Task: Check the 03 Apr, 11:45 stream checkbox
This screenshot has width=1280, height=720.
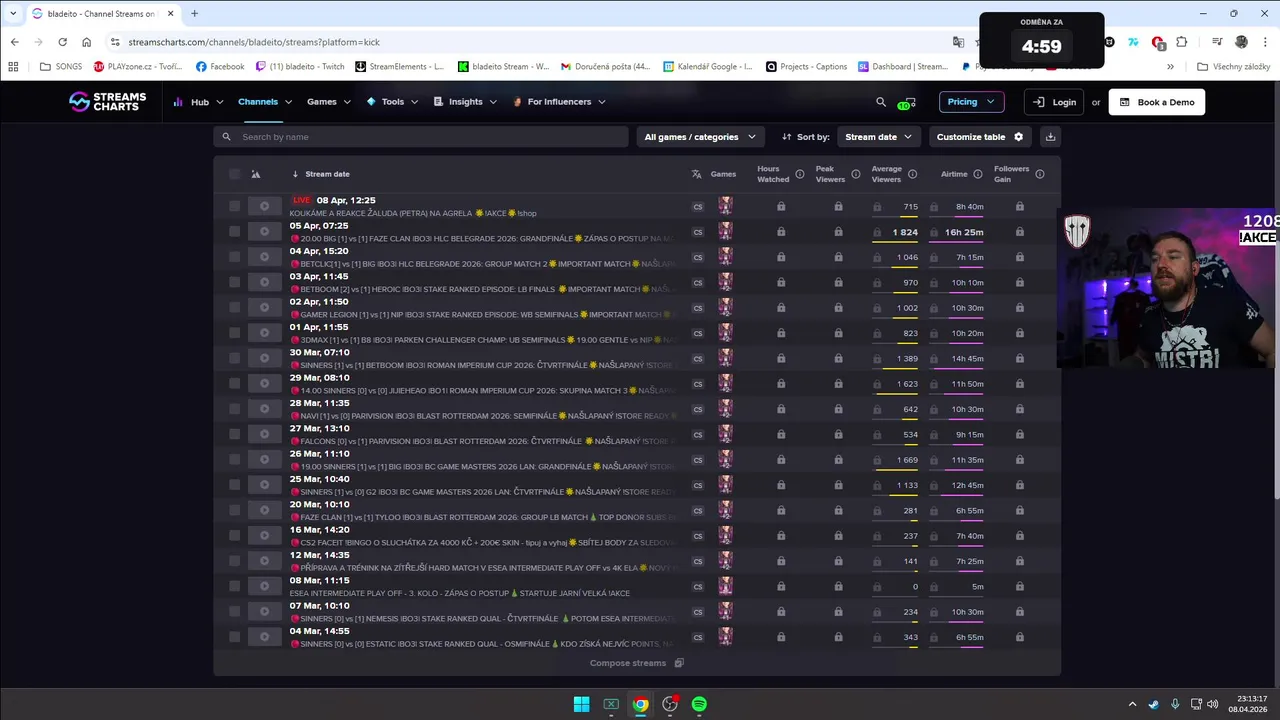Action: tap(234, 283)
